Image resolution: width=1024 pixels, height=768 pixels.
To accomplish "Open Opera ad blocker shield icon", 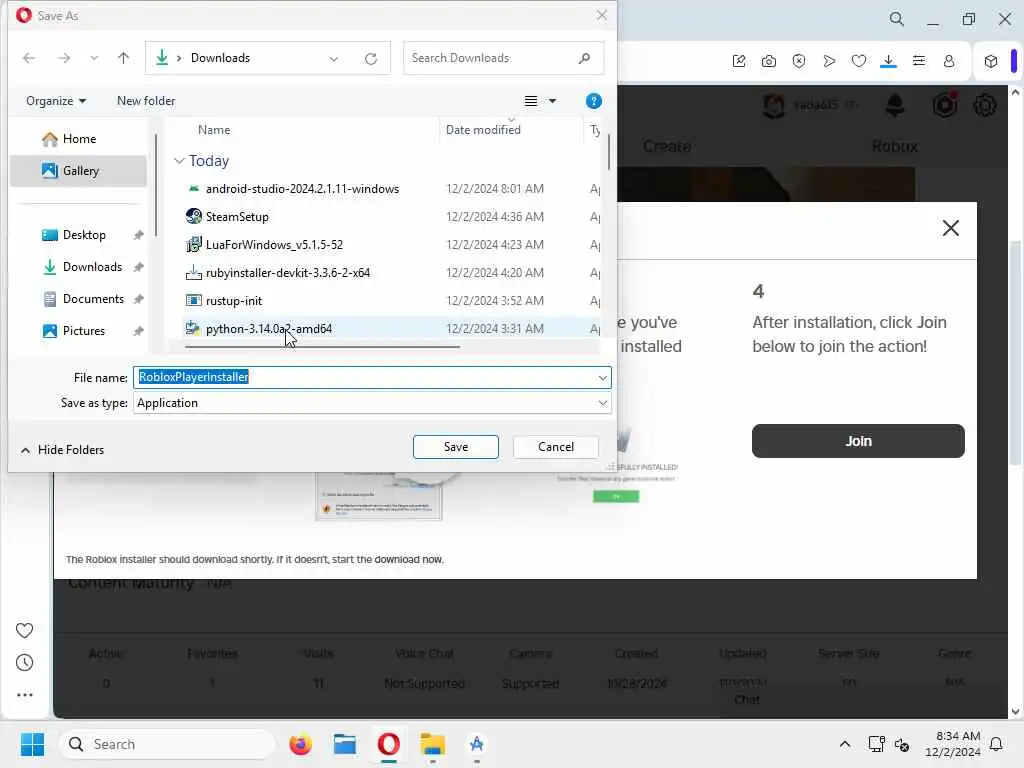I will coord(799,61).
